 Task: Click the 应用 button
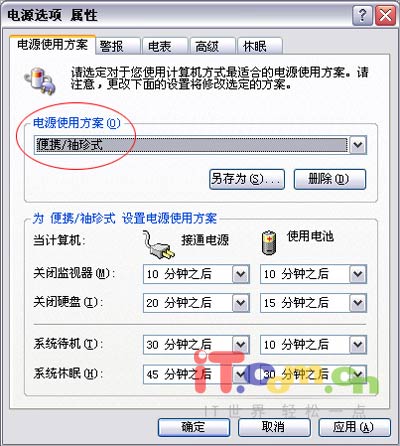click(354, 427)
